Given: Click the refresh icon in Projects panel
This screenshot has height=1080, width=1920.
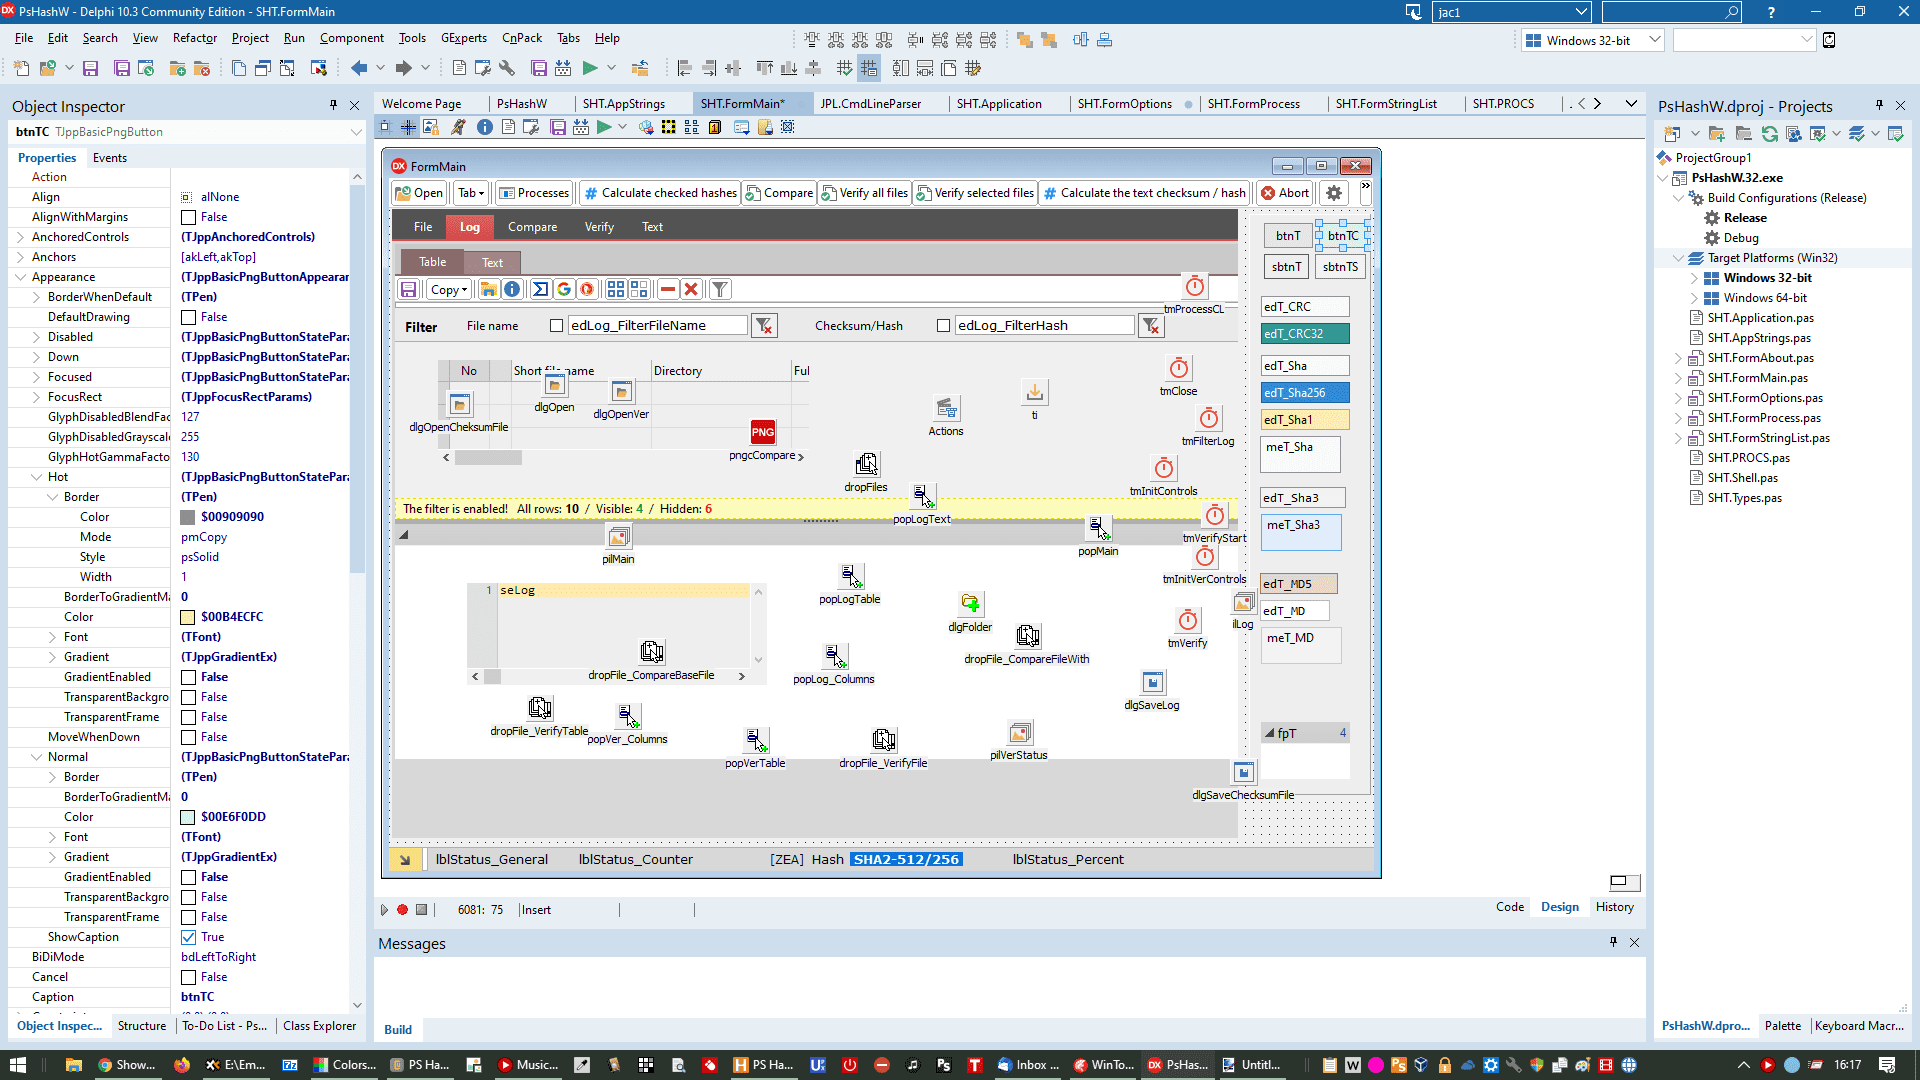Looking at the screenshot, I should 1770,133.
